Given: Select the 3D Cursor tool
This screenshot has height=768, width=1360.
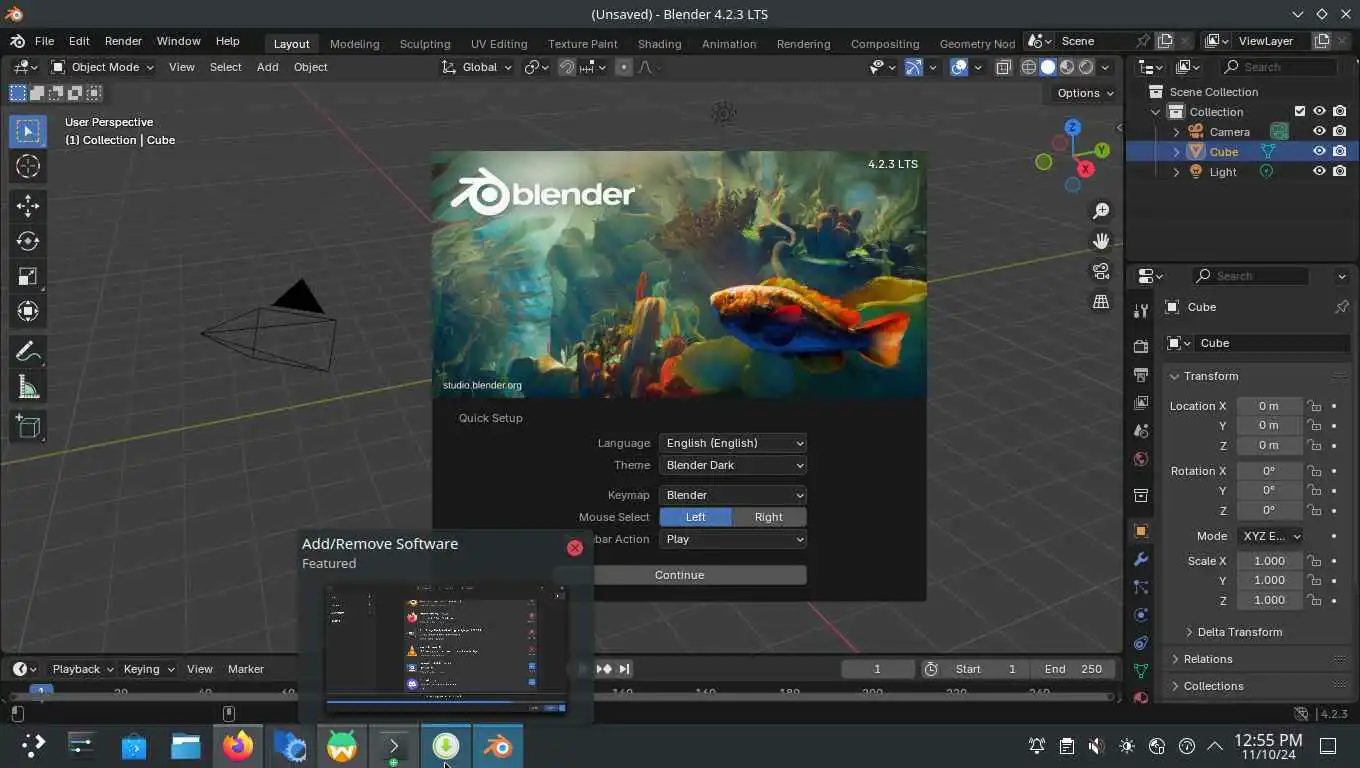Looking at the screenshot, I should 28,167.
